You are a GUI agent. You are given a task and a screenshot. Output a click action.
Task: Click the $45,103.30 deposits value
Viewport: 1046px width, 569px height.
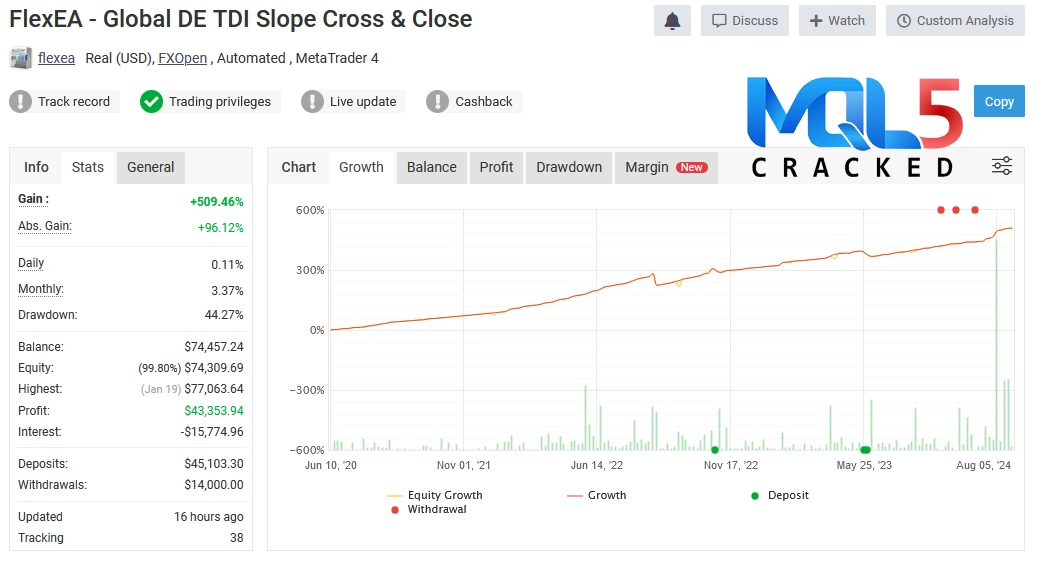214,464
